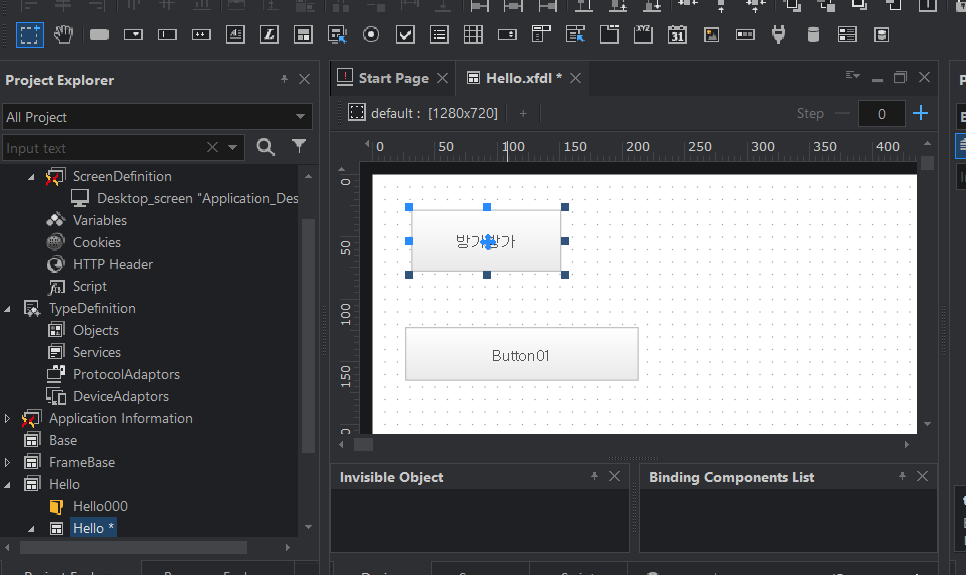The image size is (966, 575).
Task: Click the Project Explorer horizontal scrollbar
Action: click(x=133, y=547)
